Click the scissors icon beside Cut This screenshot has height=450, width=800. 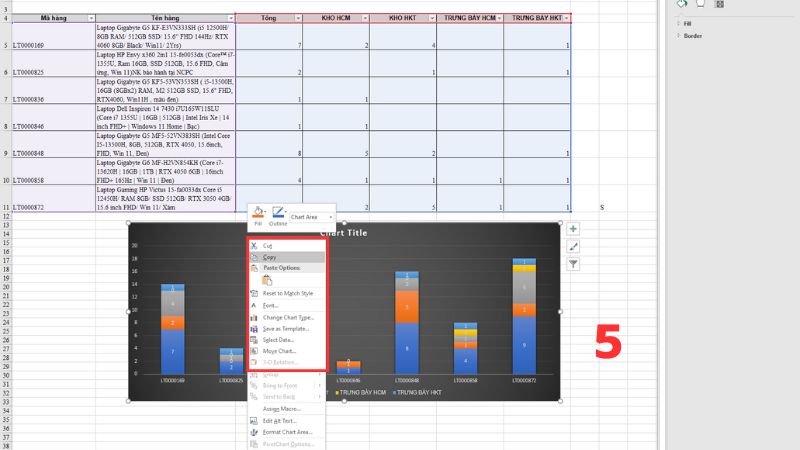[x=254, y=246]
